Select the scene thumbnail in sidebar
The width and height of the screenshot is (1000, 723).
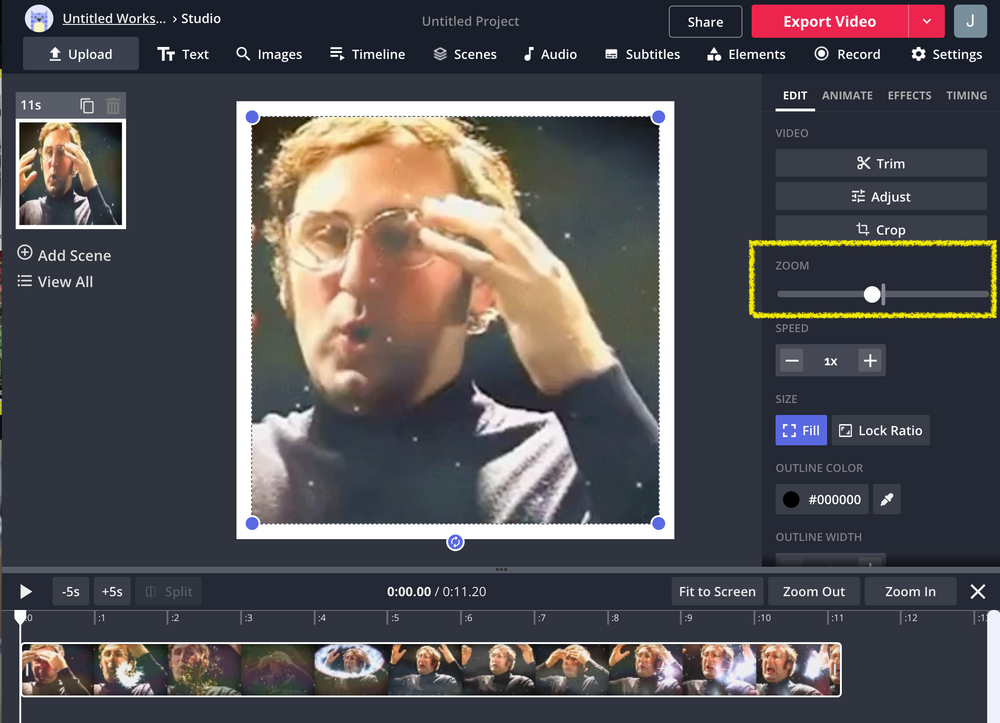(70, 172)
